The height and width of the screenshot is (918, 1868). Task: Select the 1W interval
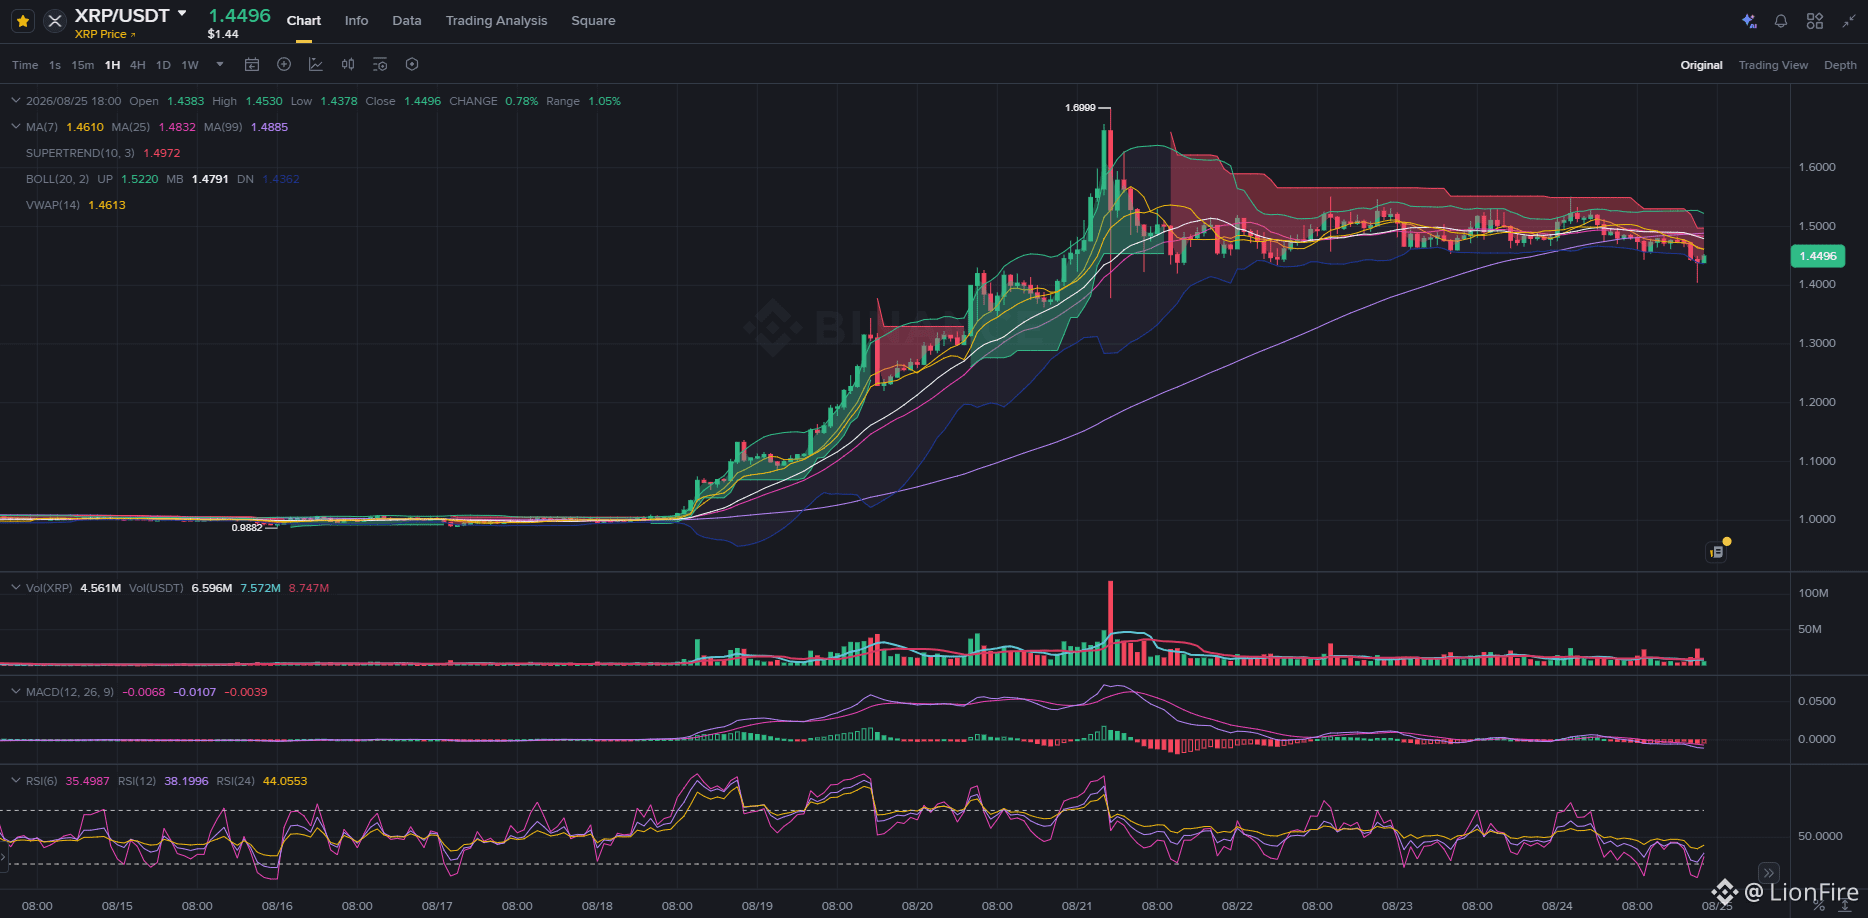coord(190,65)
